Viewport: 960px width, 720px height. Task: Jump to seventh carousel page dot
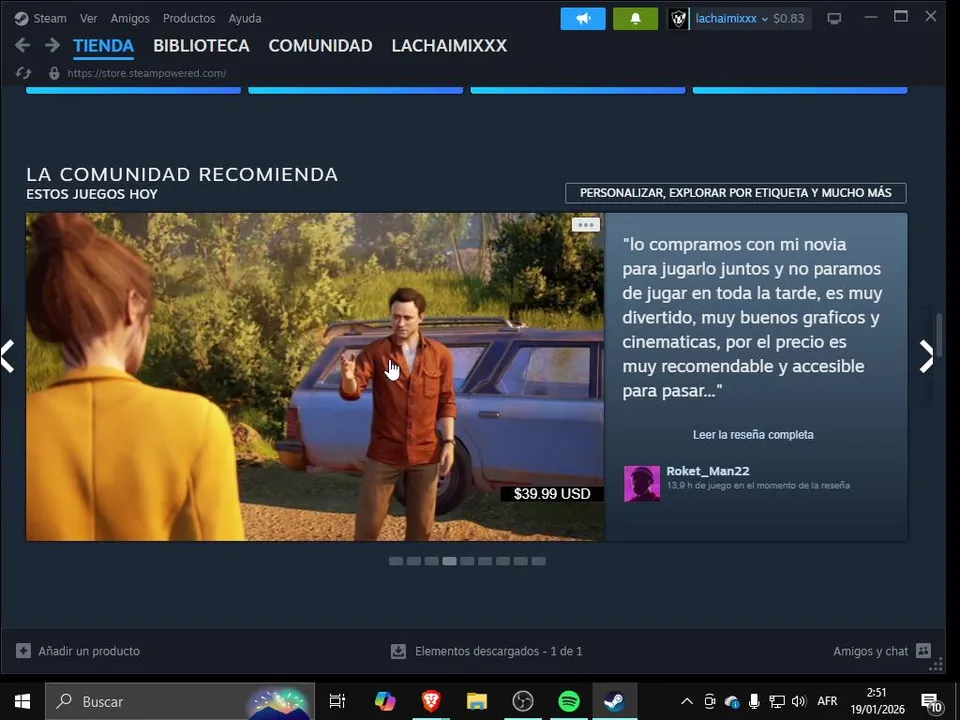[x=503, y=561]
